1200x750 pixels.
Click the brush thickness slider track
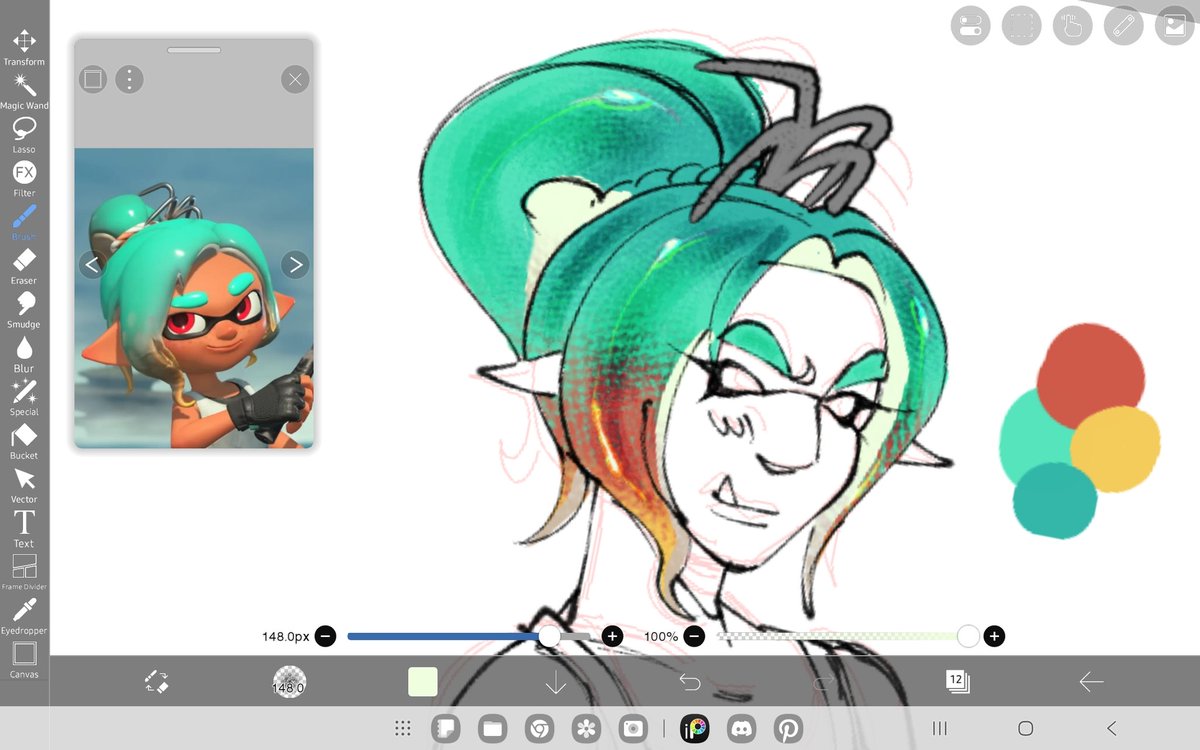coord(469,636)
